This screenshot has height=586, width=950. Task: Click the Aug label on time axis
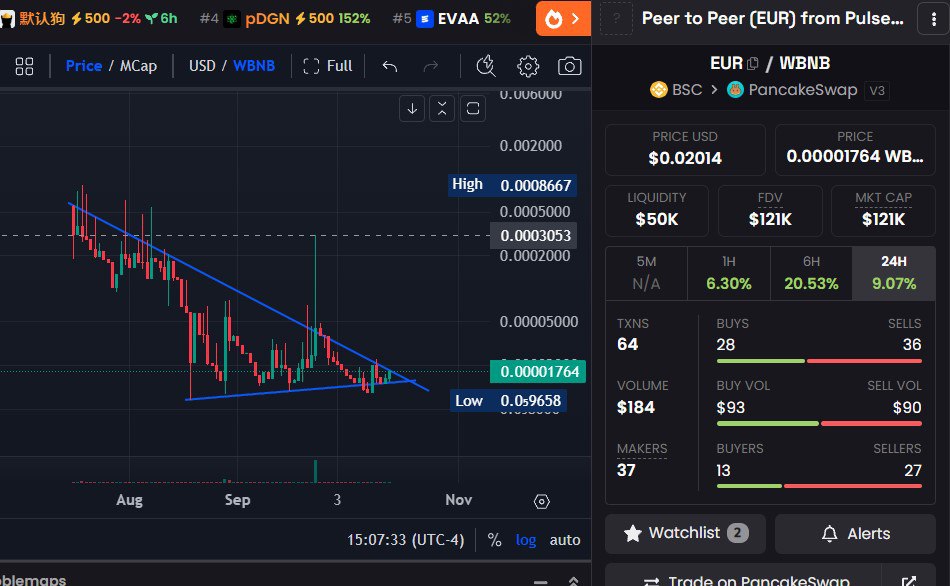[x=129, y=500]
